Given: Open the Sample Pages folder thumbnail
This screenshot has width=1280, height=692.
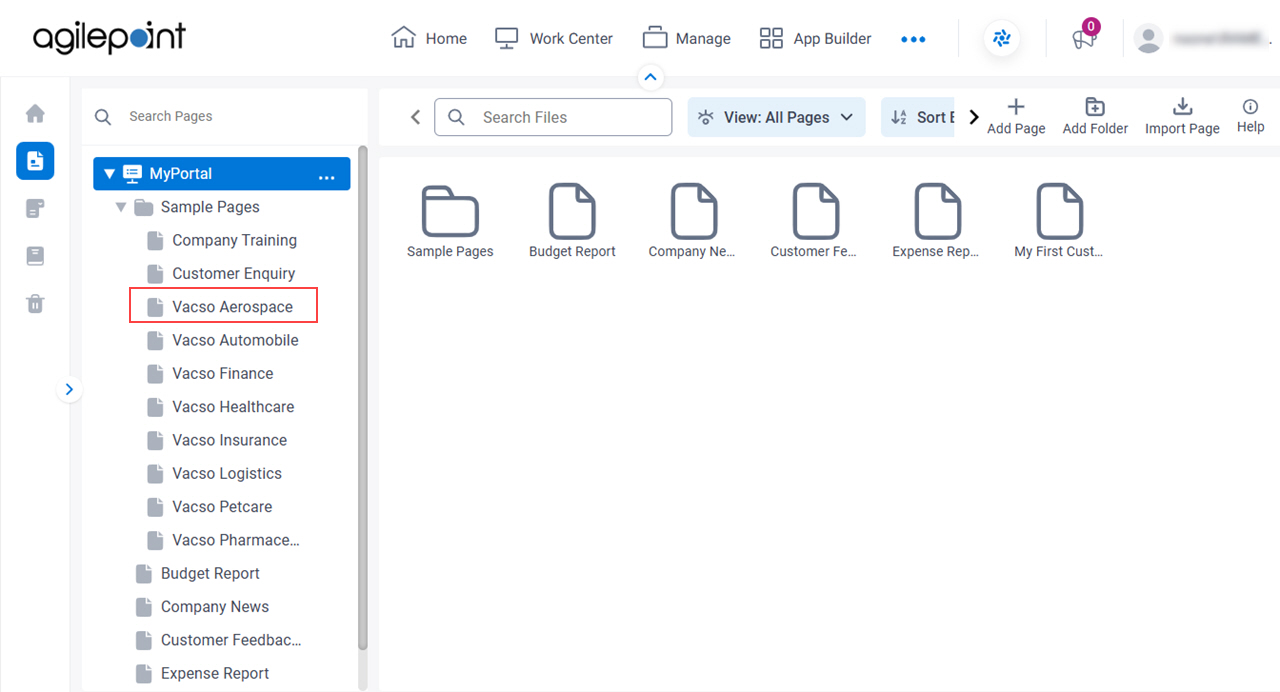Looking at the screenshot, I should (x=450, y=221).
